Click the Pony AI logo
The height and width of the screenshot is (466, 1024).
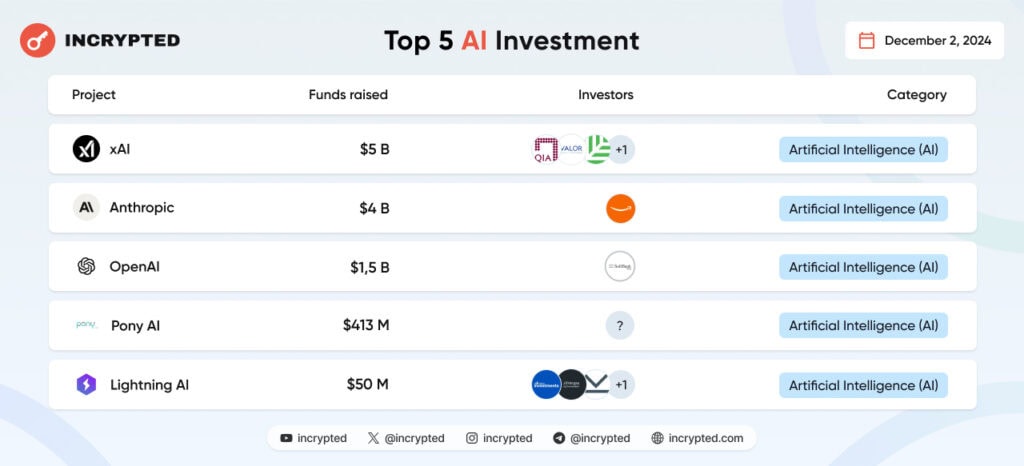tap(86, 325)
